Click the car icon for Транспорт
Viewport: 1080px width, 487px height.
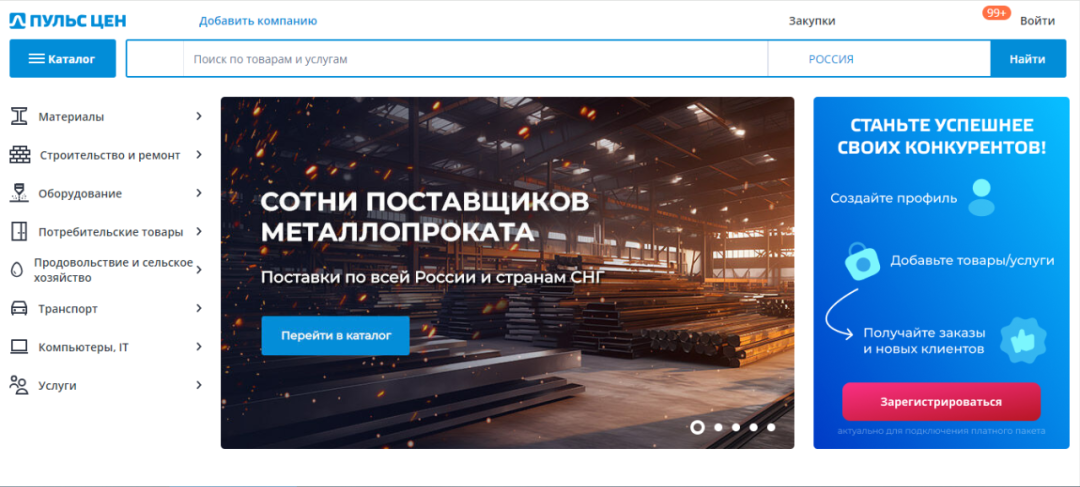pyautogui.click(x=19, y=308)
